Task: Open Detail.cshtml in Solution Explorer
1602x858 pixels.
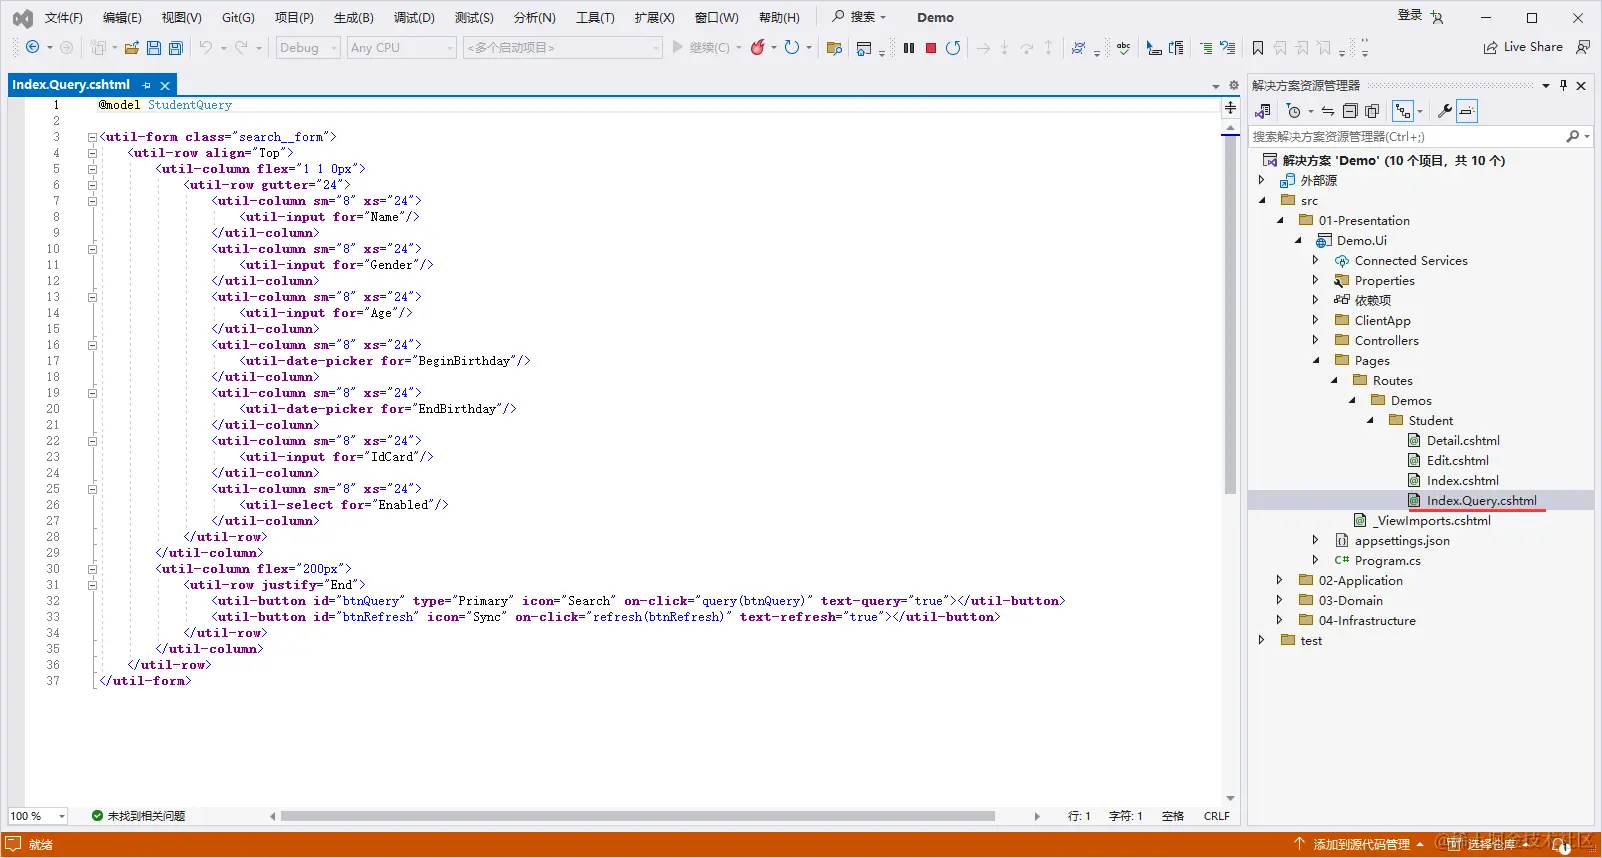Action: (x=1463, y=440)
